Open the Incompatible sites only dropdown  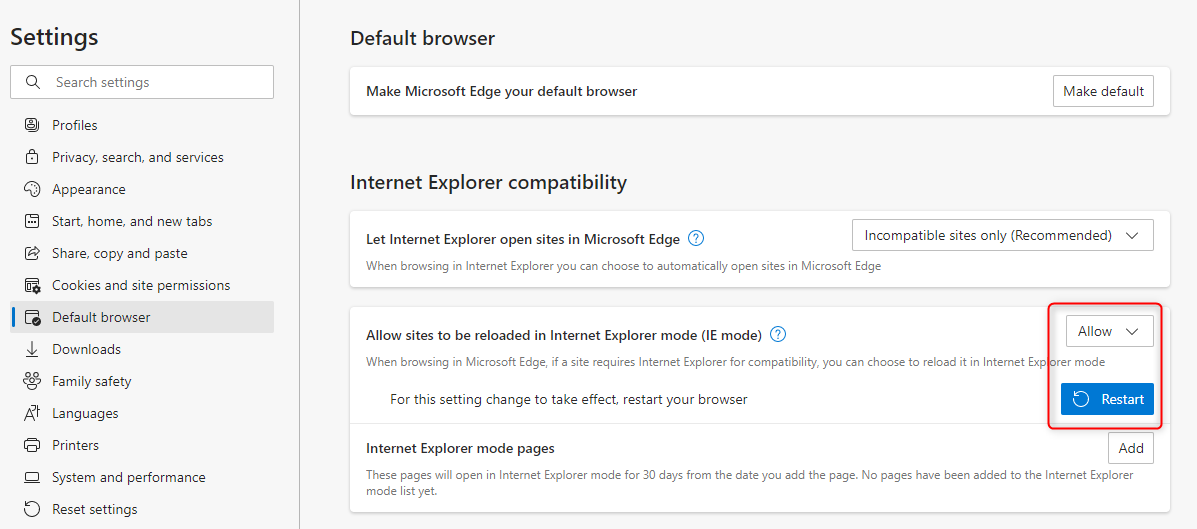1002,236
